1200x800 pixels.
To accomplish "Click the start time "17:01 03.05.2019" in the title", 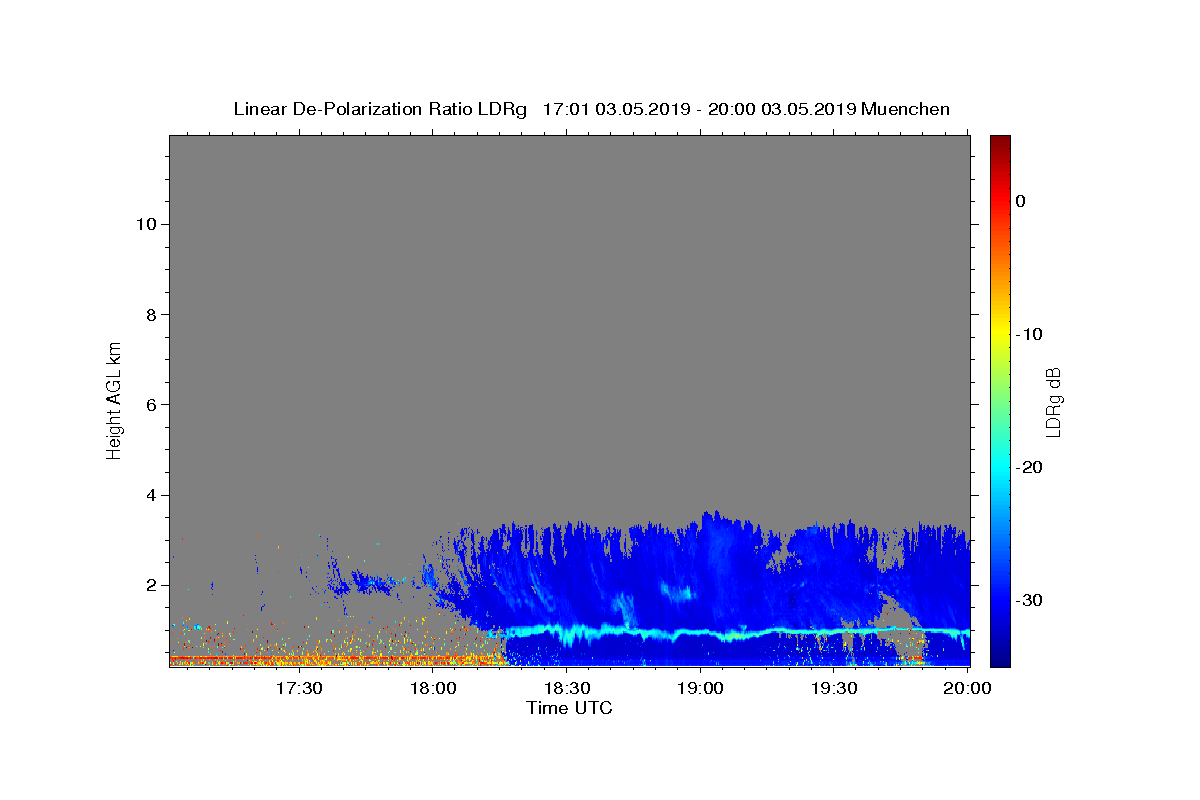I will (x=616, y=109).
